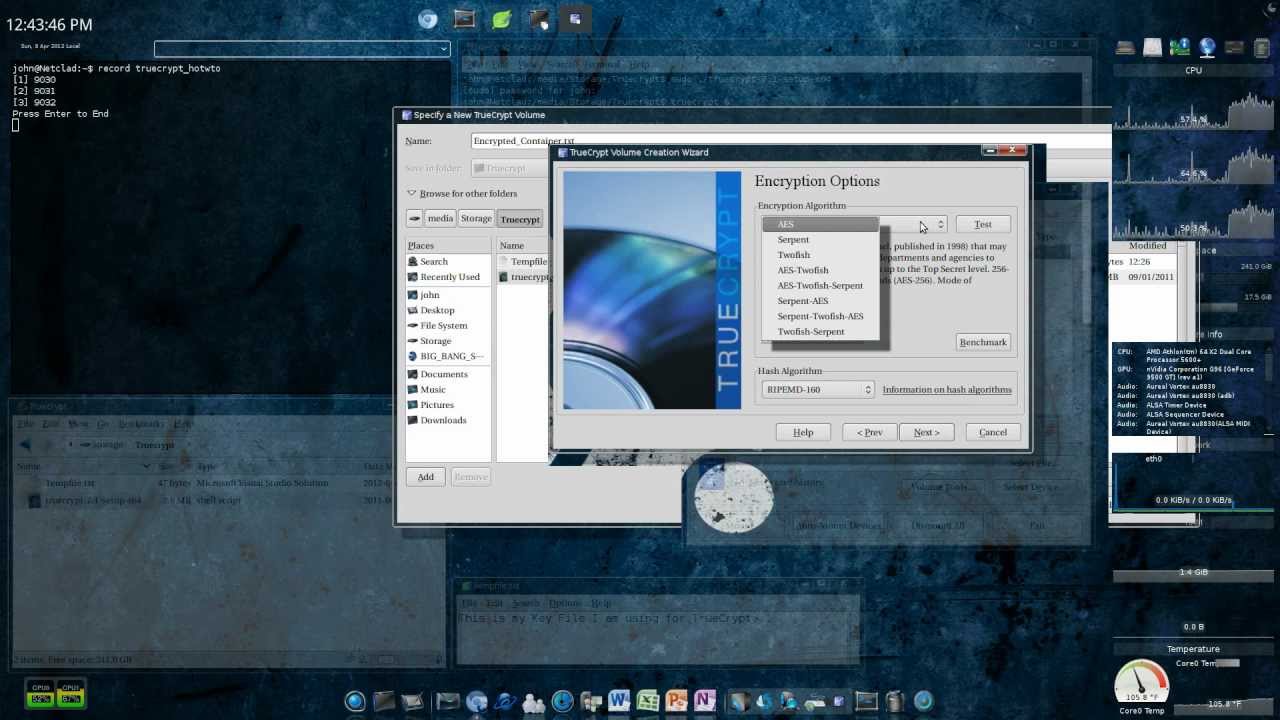
Task: Pick Serpent-Twofish-AES algorithm entry
Action: pyautogui.click(x=820, y=316)
